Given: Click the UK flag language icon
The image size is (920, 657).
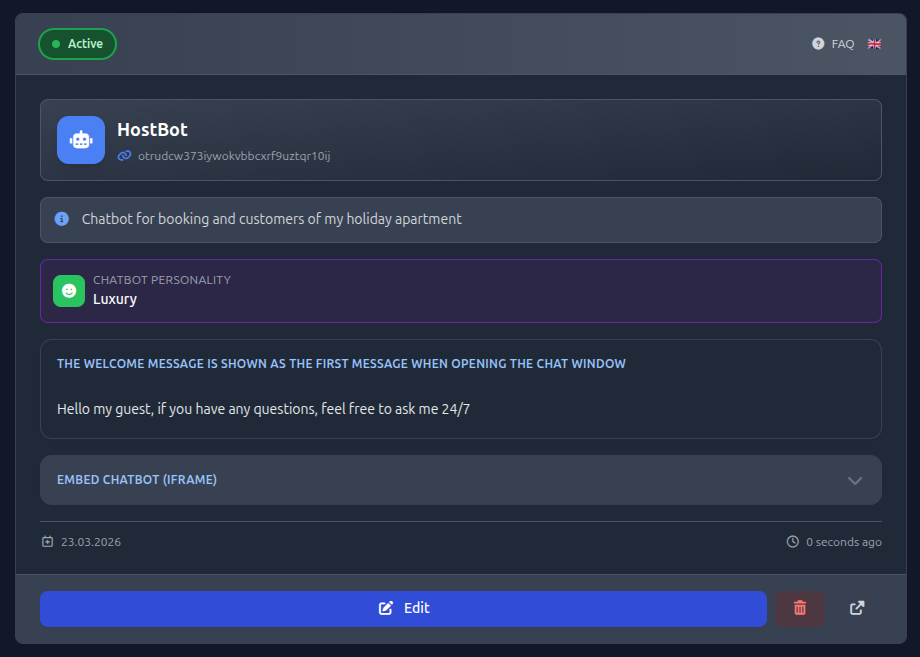Looking at the screenshot, I should point(874,44).
